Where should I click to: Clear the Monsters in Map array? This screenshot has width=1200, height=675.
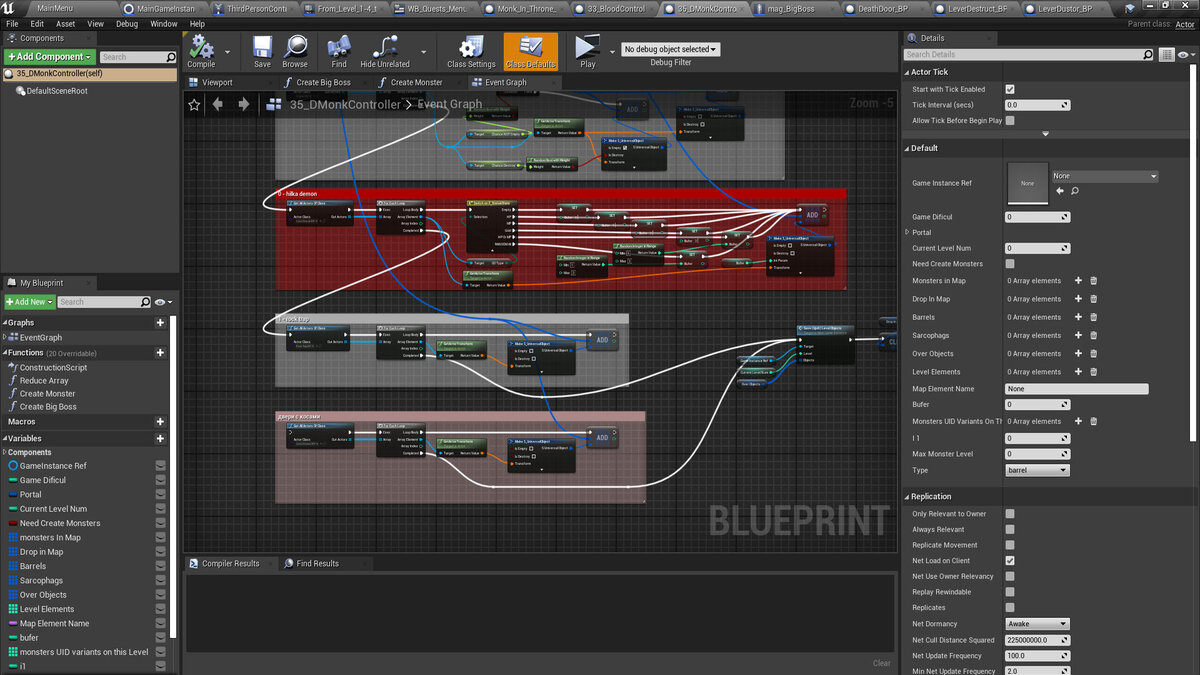1093,281
